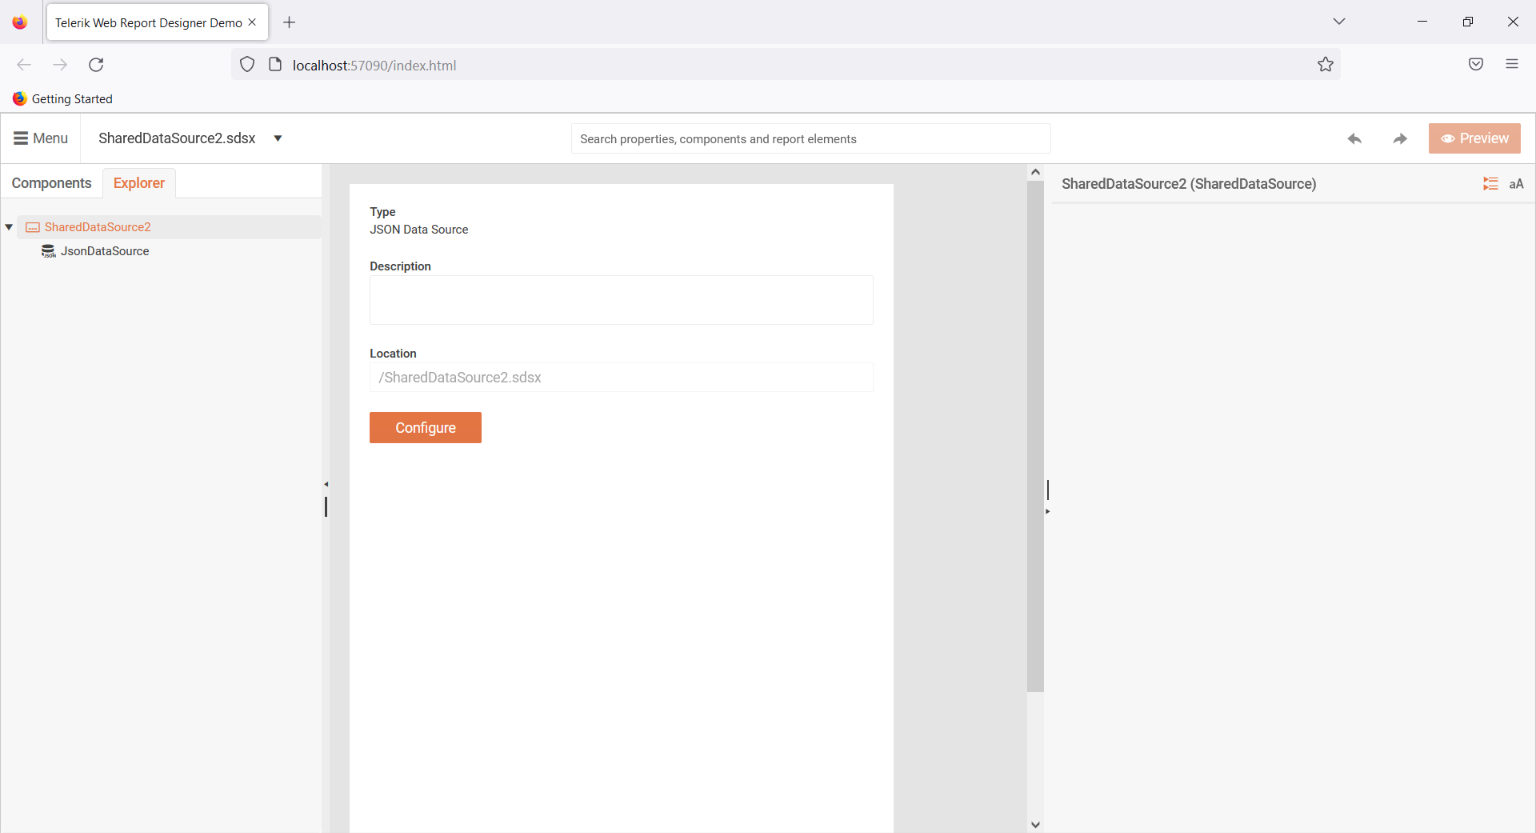Bookmark this page with the star icon
This screenshot has height=833, width=1536.
(1325, 64)
